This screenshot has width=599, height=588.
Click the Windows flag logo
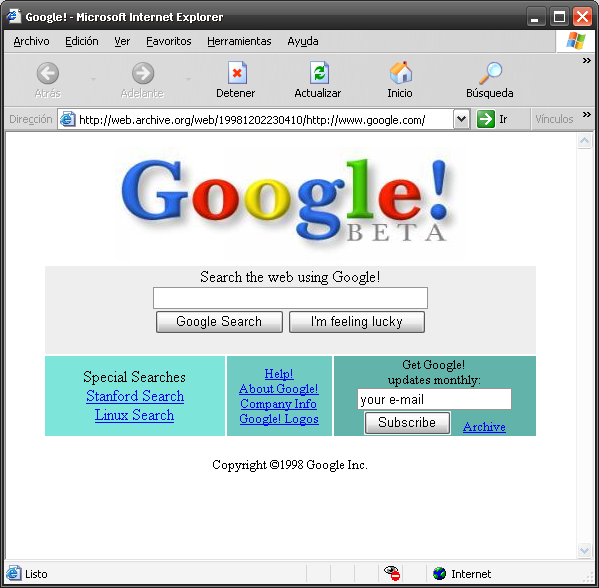[x=575, y=40]
